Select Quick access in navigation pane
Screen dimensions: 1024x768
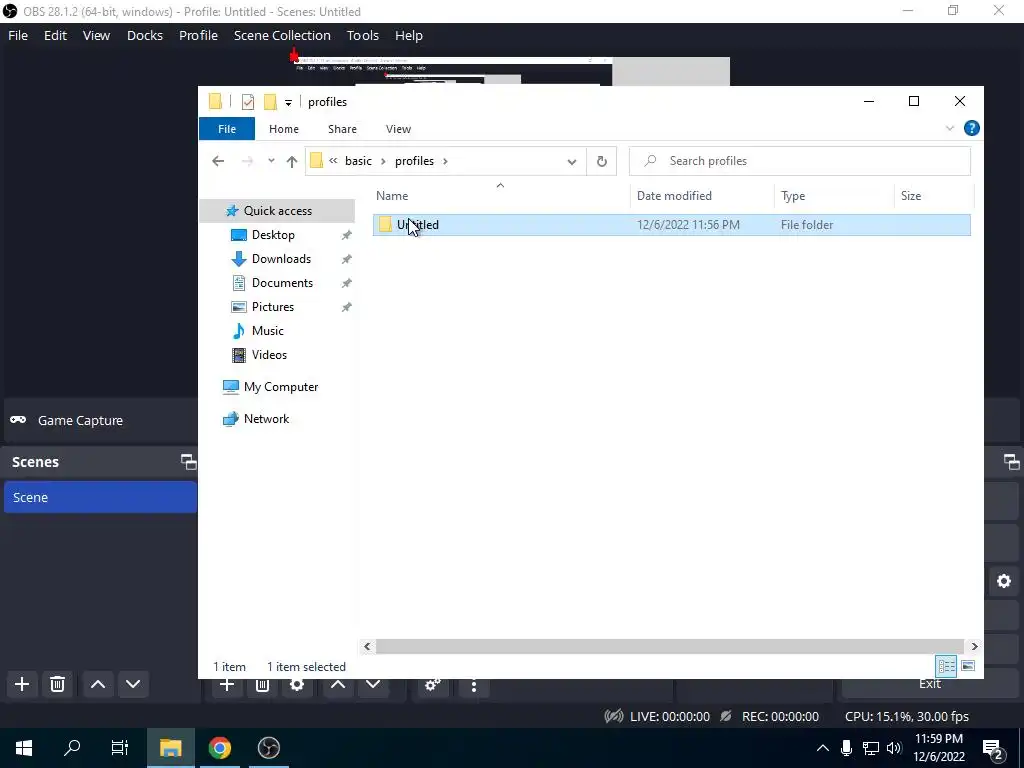278,210
